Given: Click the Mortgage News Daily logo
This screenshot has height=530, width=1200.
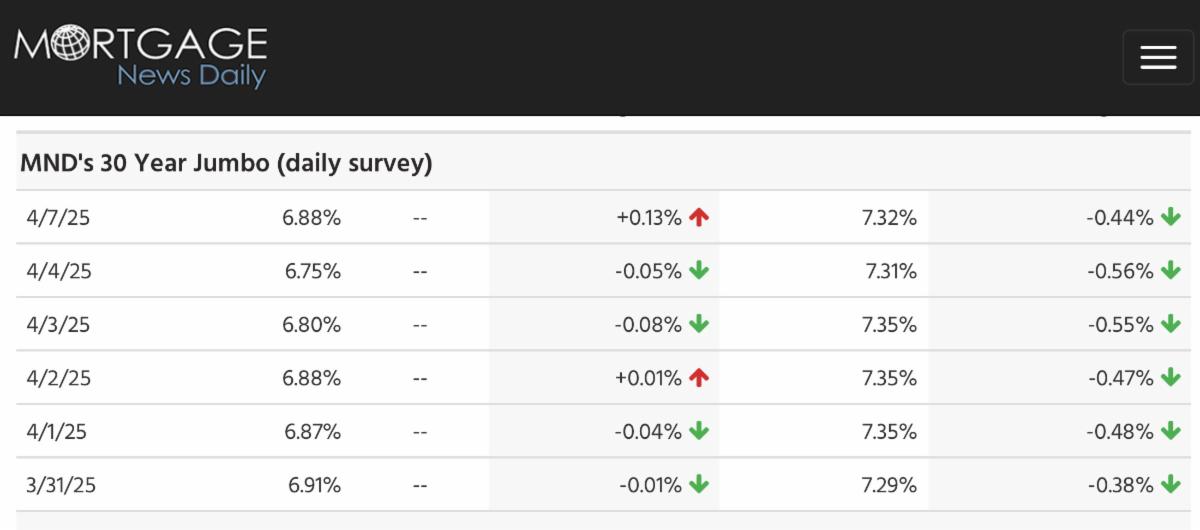Looking at the screenshot, I should (141, 57).
